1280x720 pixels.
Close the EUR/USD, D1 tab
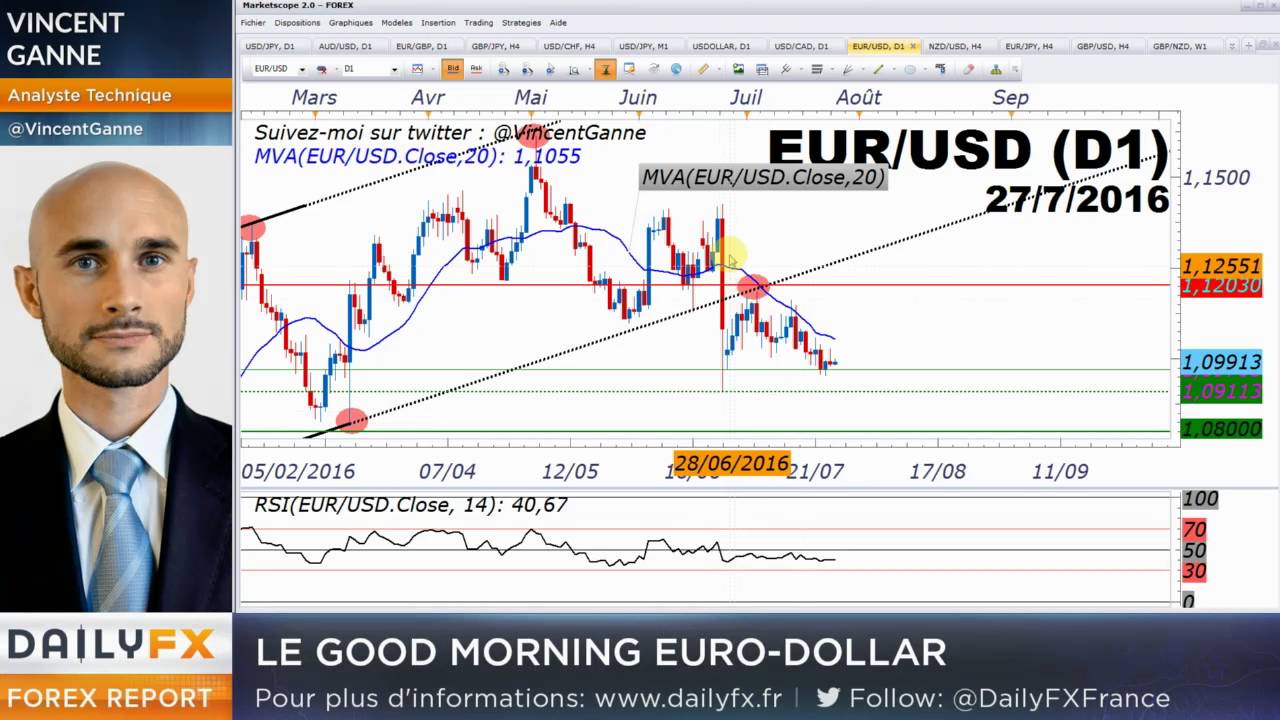913,46
